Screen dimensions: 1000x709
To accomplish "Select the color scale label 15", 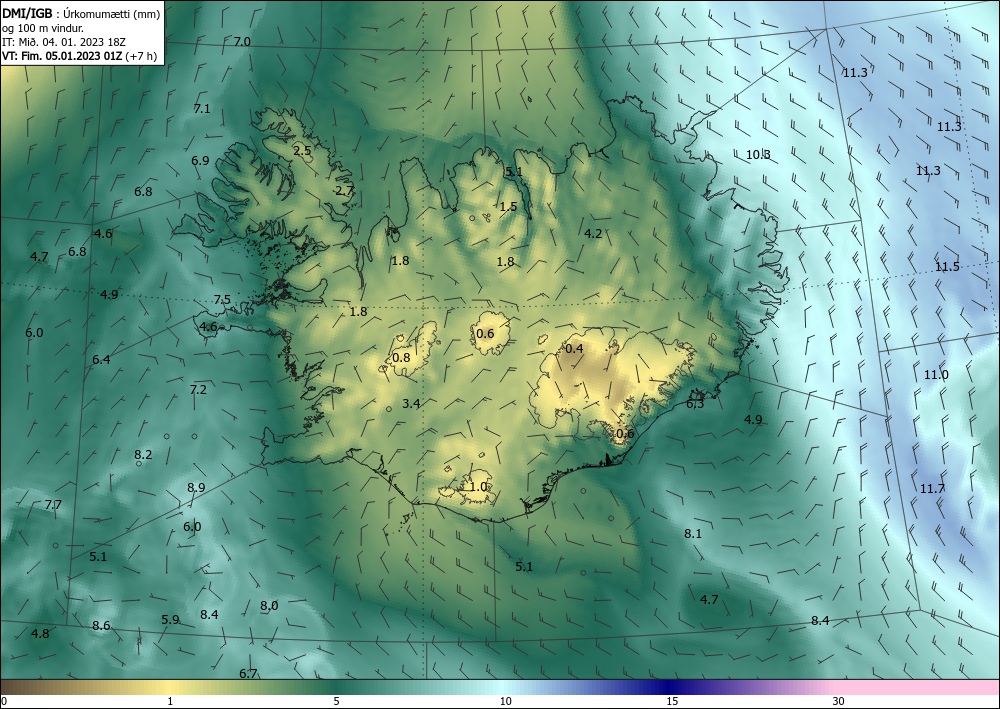I will [672, 702].
